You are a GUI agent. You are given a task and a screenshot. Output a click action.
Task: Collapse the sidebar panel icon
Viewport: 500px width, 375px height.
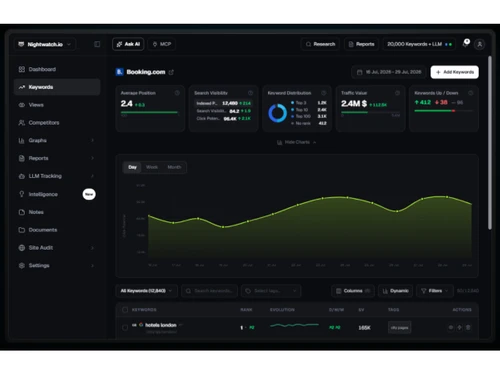(x=97, y=44)
